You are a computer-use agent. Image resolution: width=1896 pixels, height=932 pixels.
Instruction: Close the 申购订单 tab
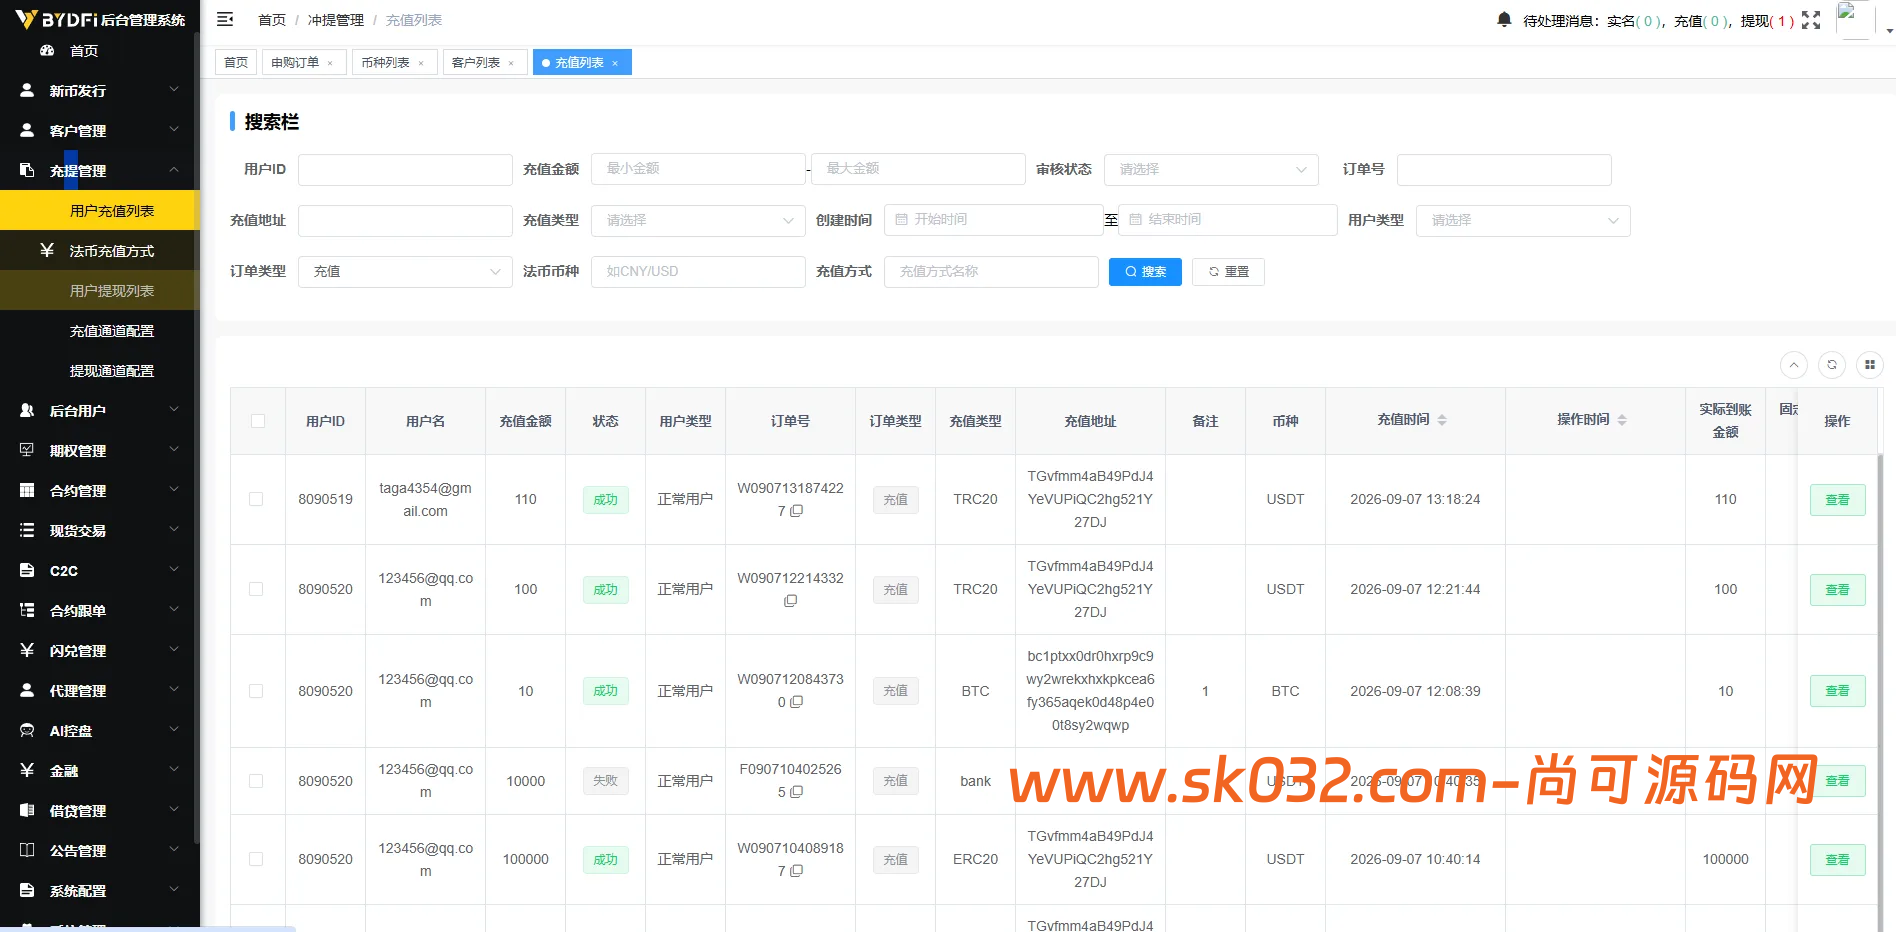[330, 63]
